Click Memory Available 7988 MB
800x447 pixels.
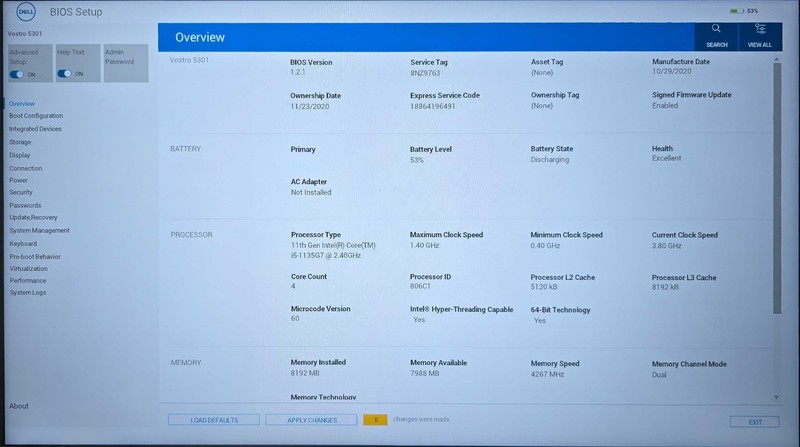click(x=424, y=374)
